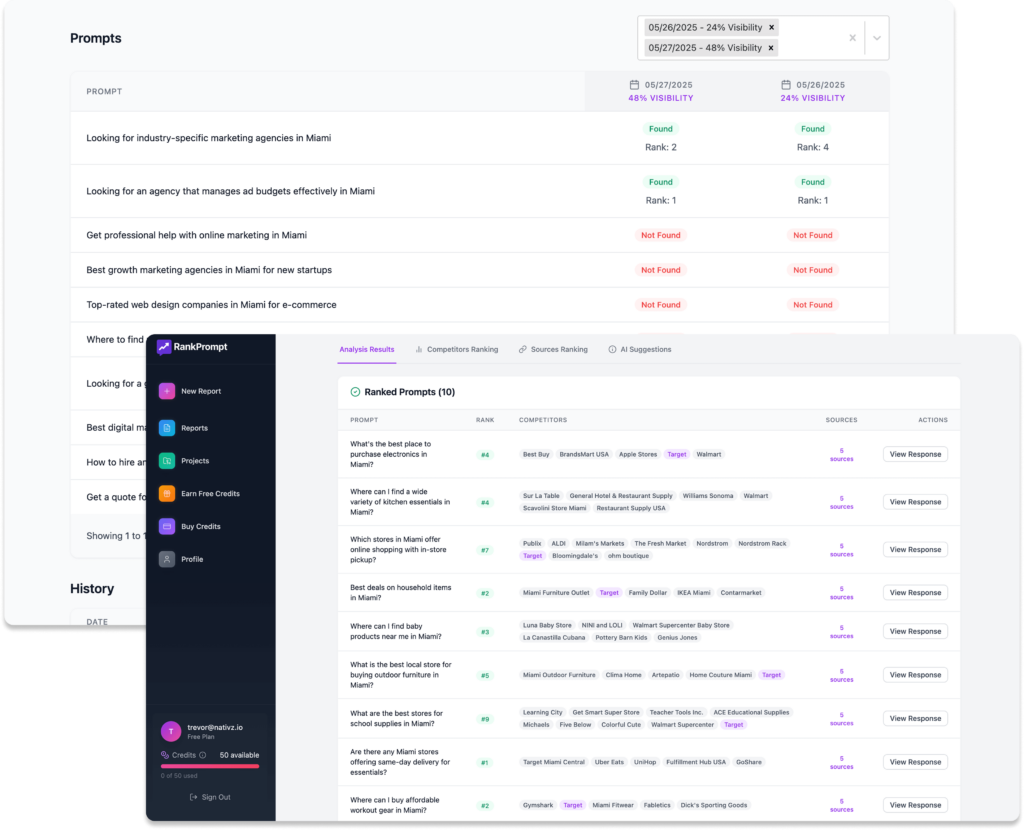
Task: Click the Projects folder icon
Action: pos(167,461)
